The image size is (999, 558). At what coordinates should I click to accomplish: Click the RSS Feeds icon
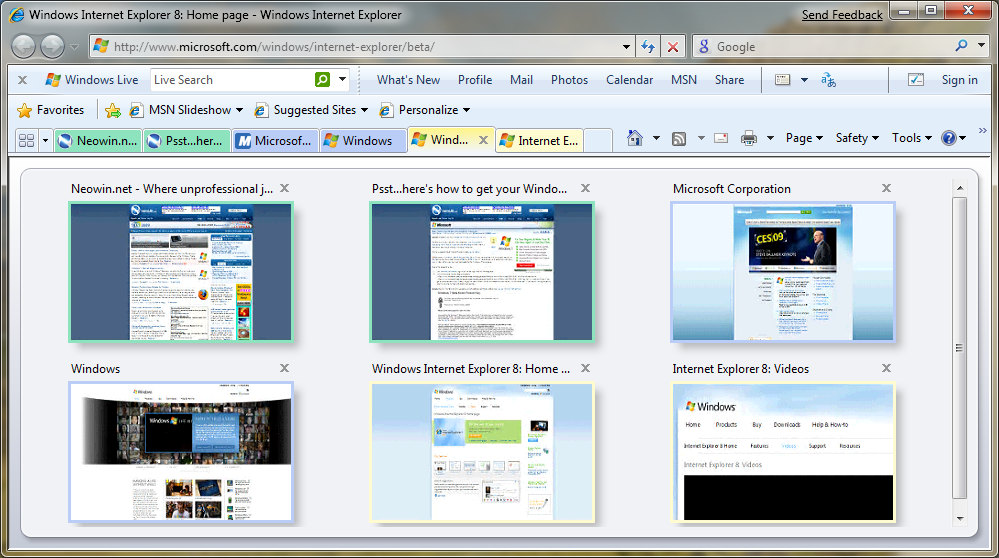pyautogui.click(x=679, y=138)
